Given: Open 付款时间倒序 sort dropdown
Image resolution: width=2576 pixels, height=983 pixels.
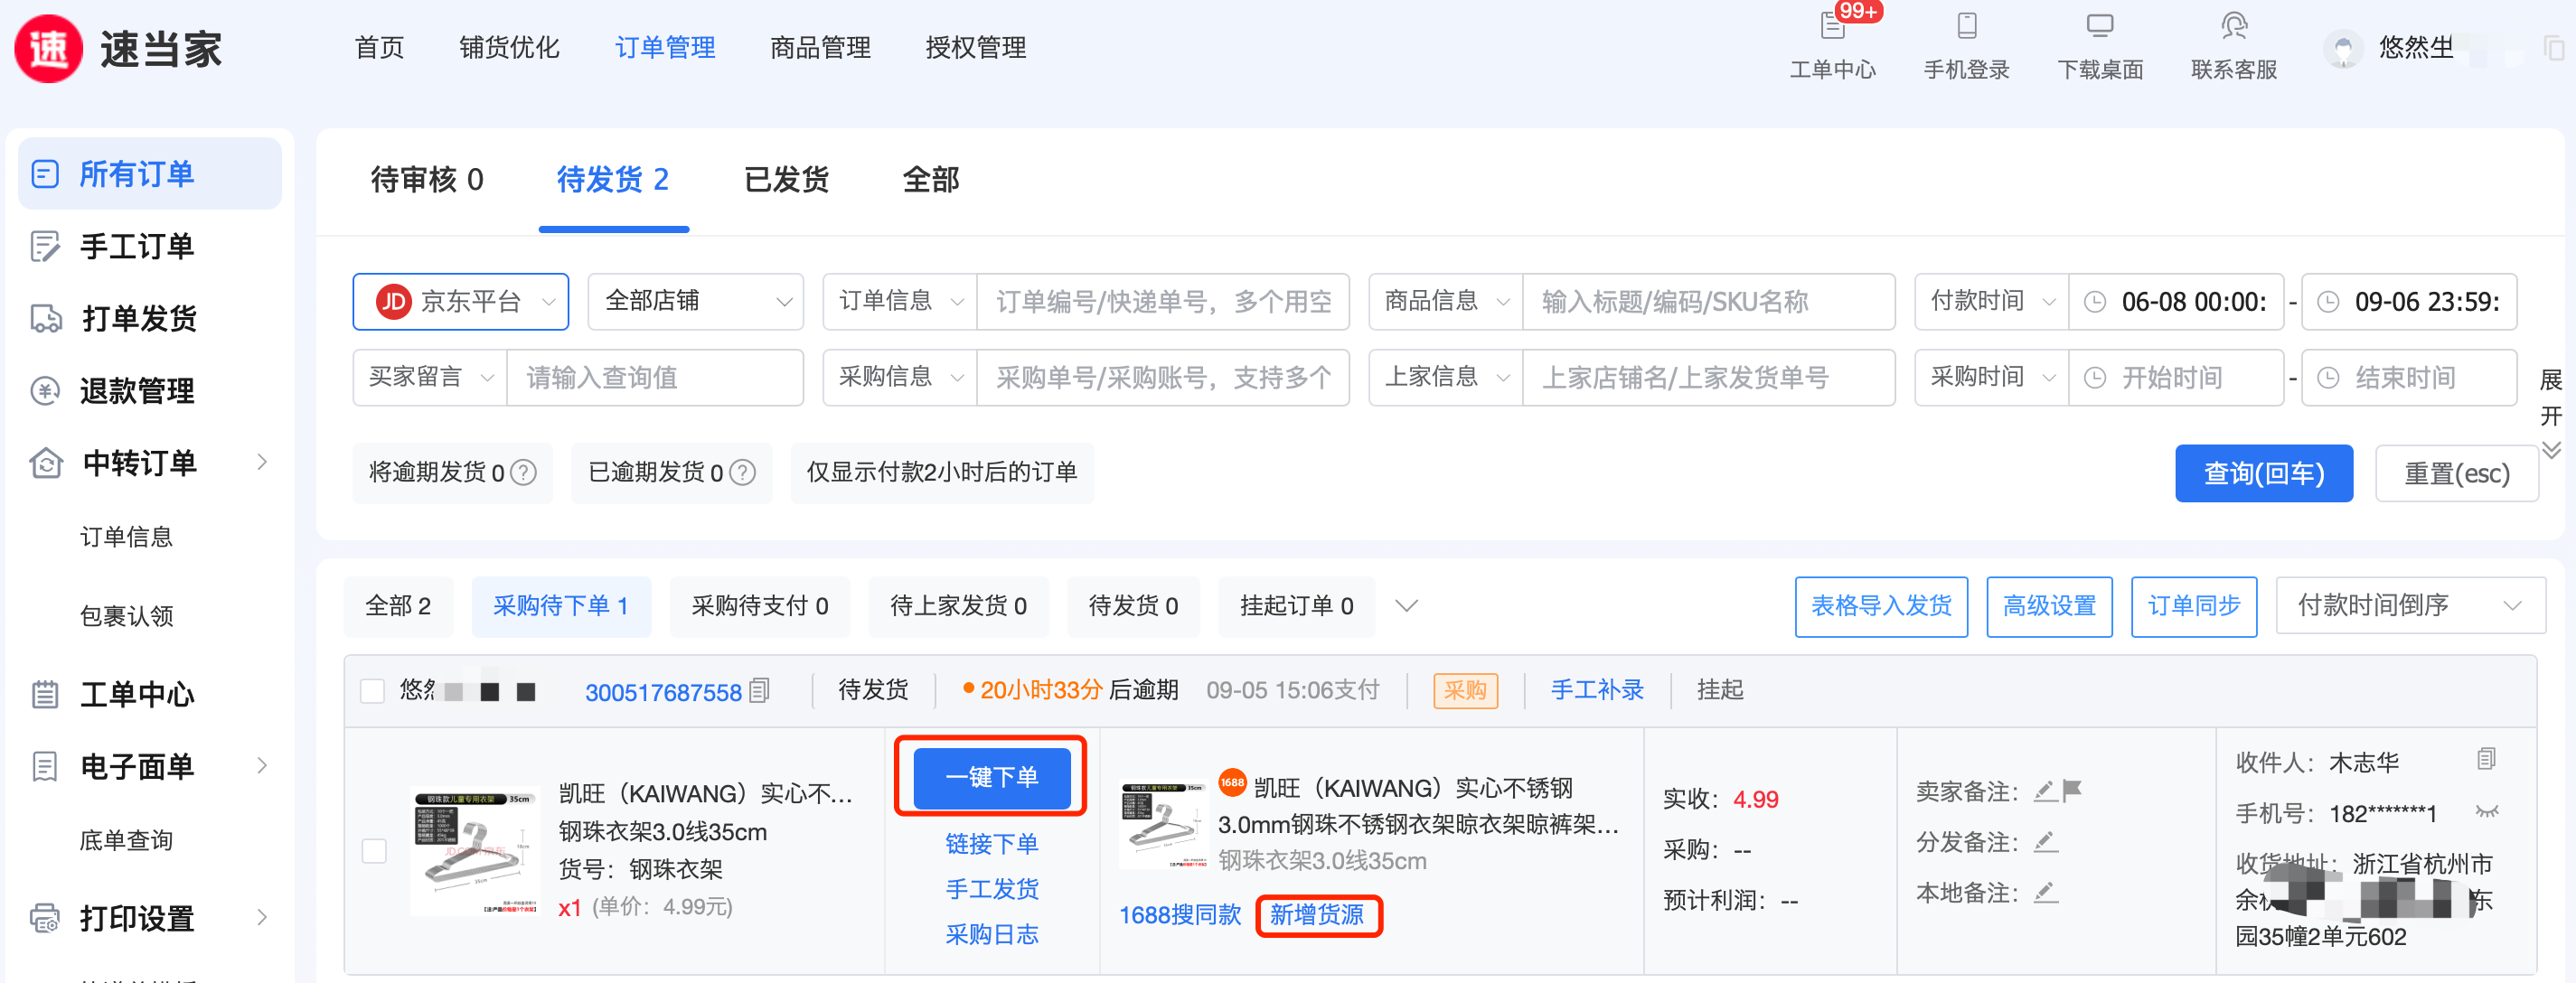Looking at the screenshot, I should [2409, 606].
